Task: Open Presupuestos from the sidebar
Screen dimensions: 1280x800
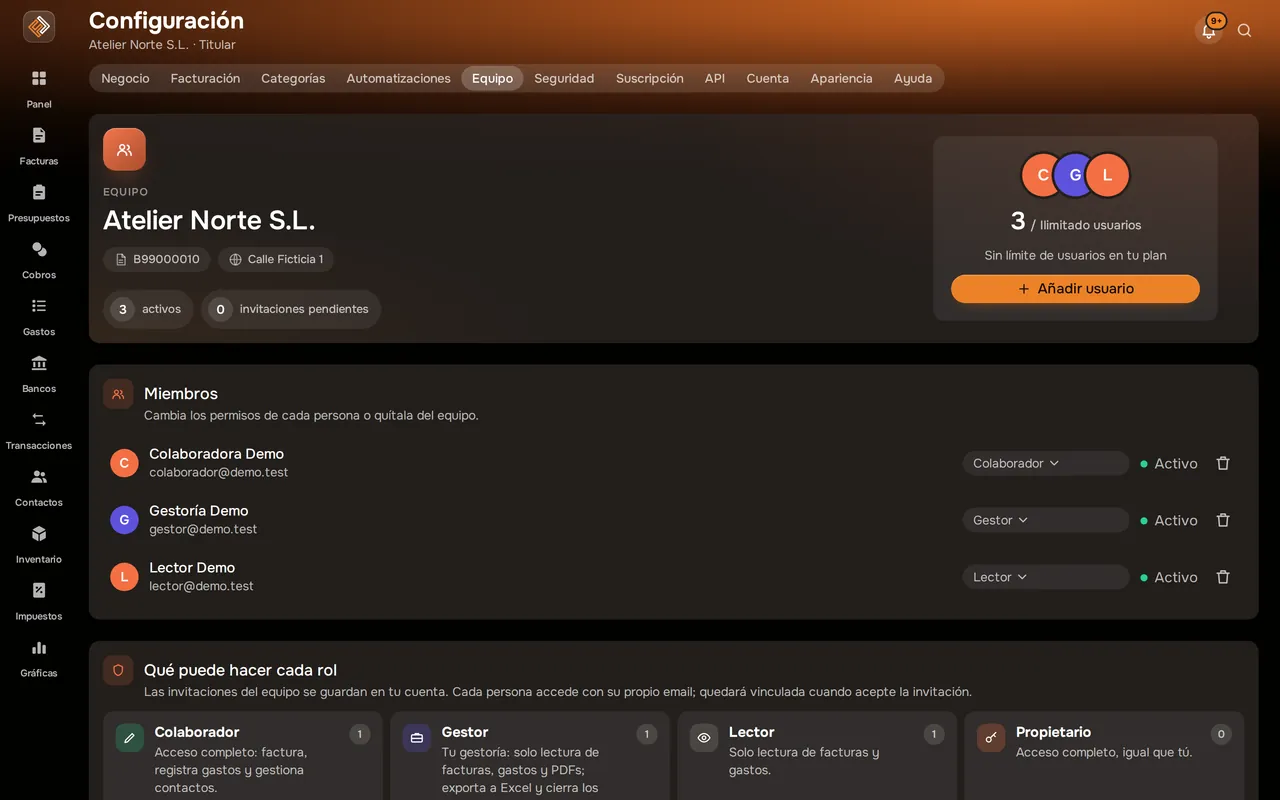Action: point(39,202)
